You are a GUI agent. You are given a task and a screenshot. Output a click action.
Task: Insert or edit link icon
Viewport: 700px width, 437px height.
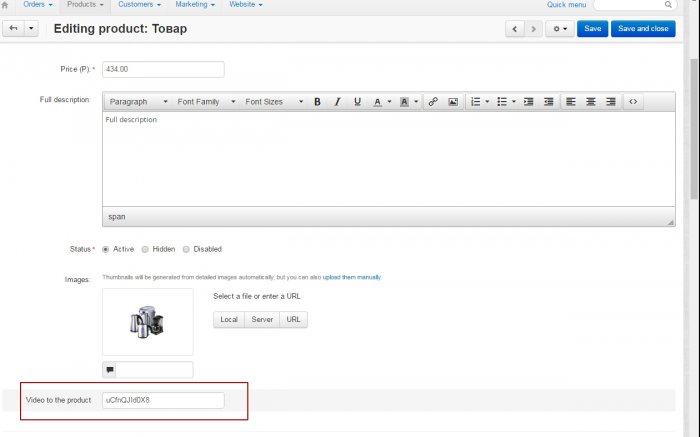[433, 102]
